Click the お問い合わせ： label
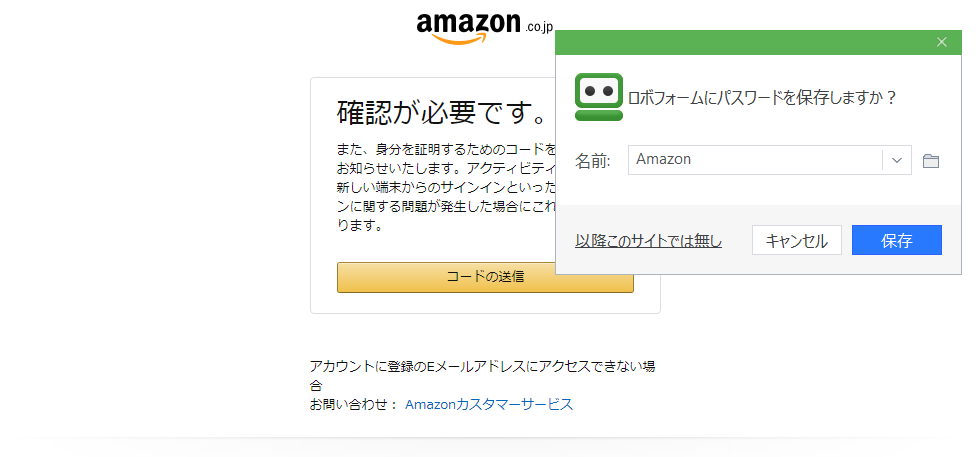This screenshot has width=979, height=457. [353, 404]
